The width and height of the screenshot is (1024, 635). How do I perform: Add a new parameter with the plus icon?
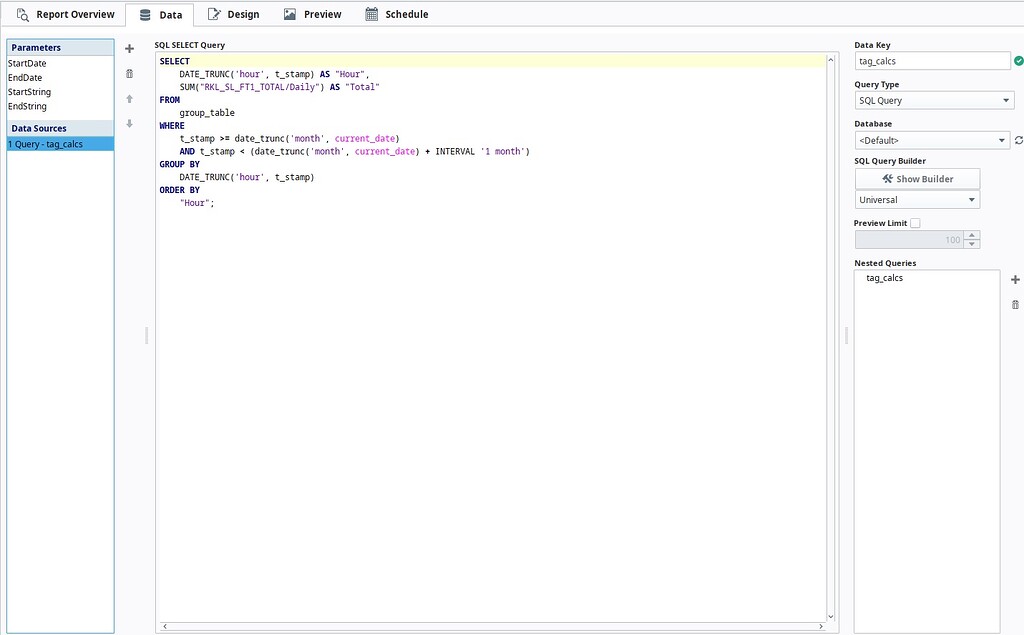click(x=129, y=47)
